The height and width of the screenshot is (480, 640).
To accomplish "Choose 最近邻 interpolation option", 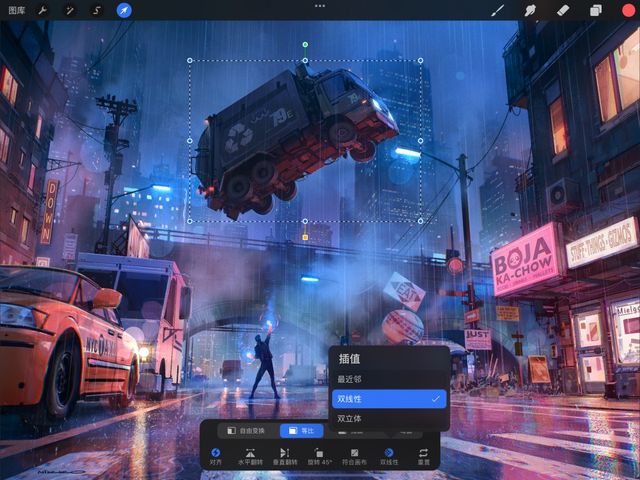I will (389, 379).
